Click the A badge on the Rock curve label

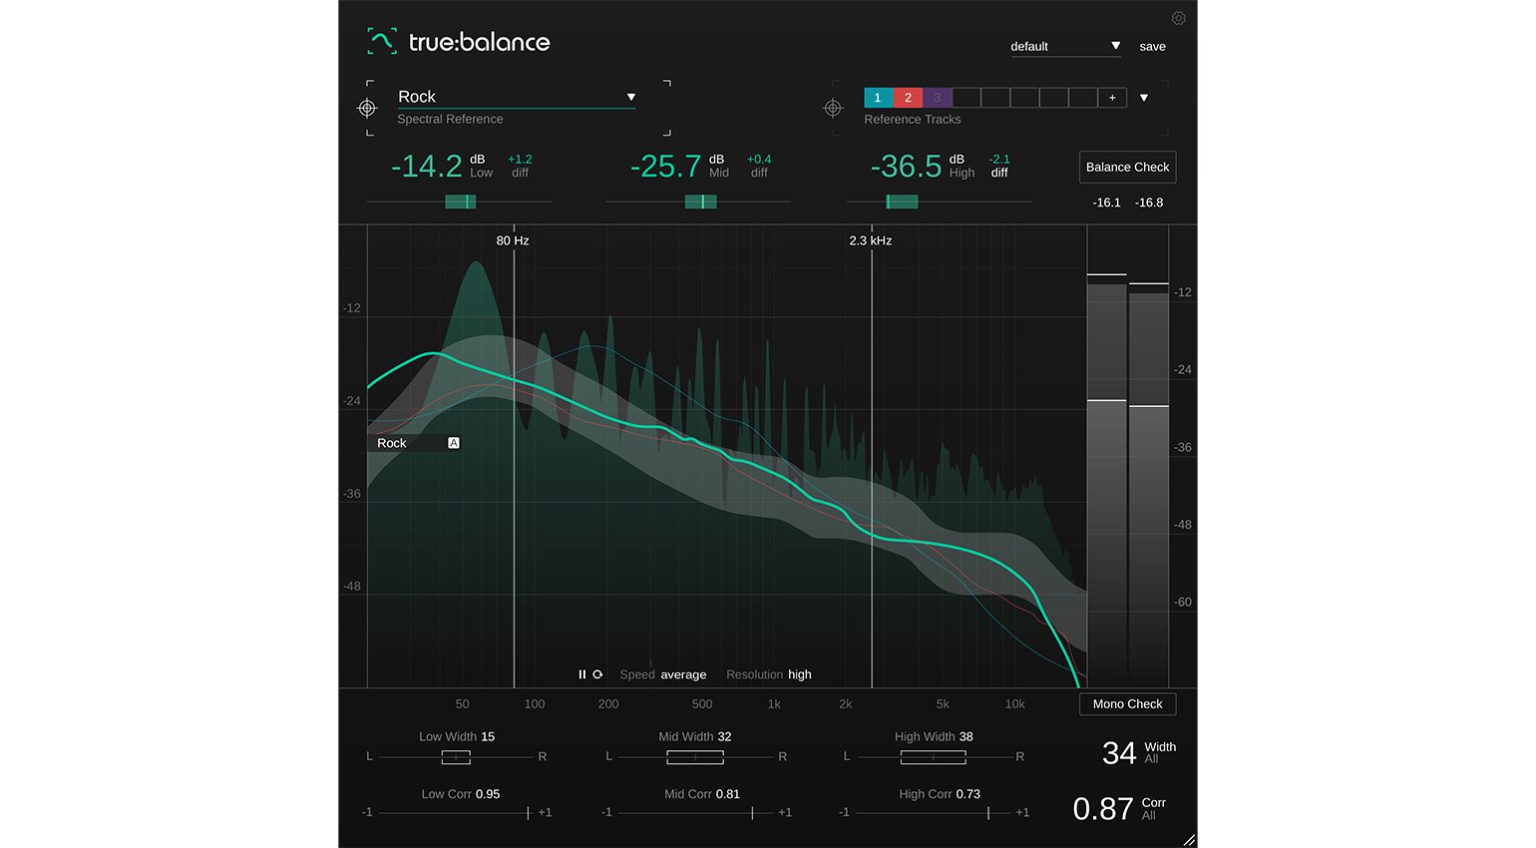453,442
